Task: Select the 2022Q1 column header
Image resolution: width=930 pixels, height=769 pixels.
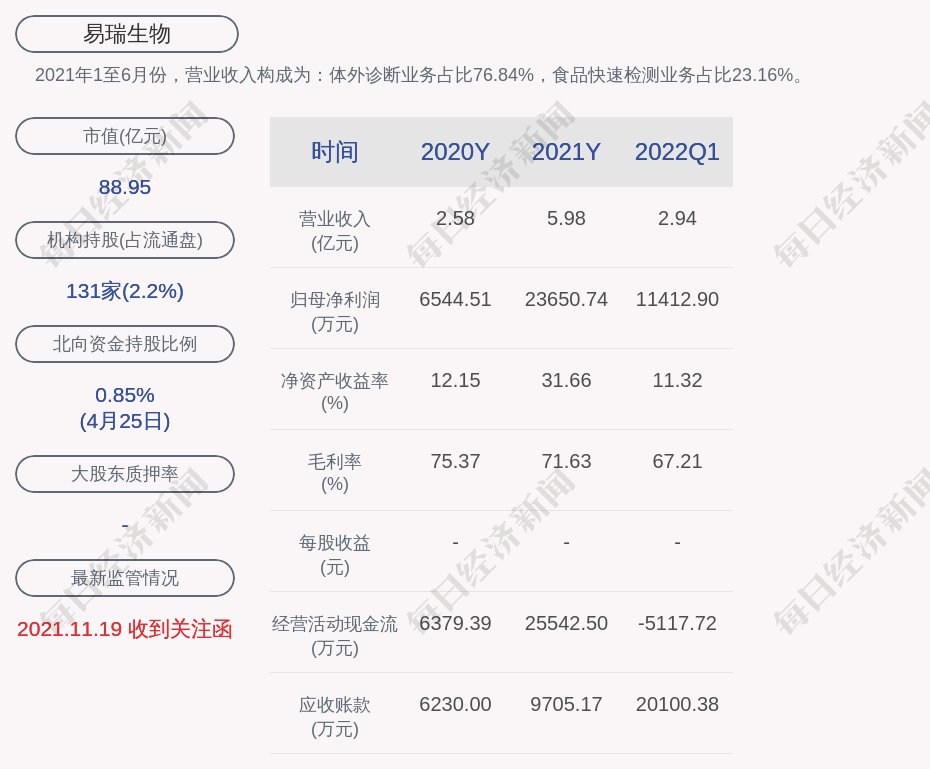Action: (x=677, y=152)
